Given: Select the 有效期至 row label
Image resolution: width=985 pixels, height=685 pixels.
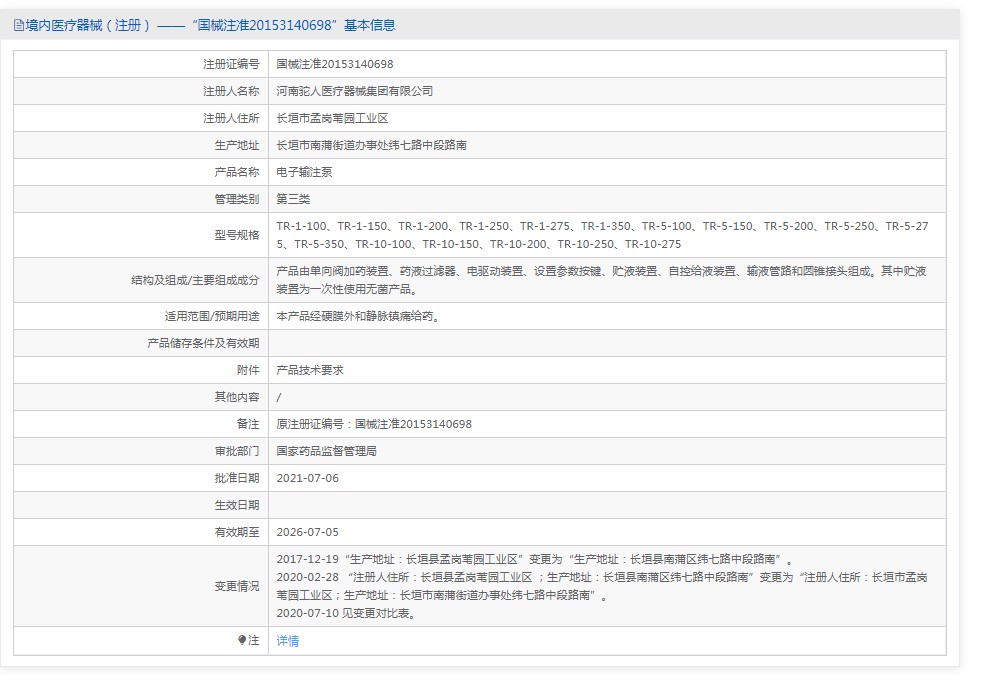Looking at the screenshot, I should pyautogui.click(x=237, y=532).
